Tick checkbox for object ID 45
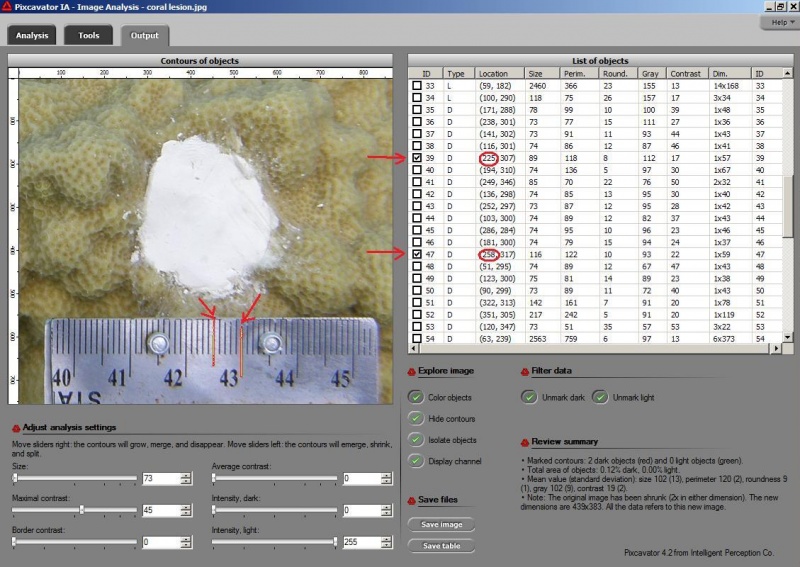The height and width of the screenshot is (567, 800). pyautogui.click(x=417, y=230)
